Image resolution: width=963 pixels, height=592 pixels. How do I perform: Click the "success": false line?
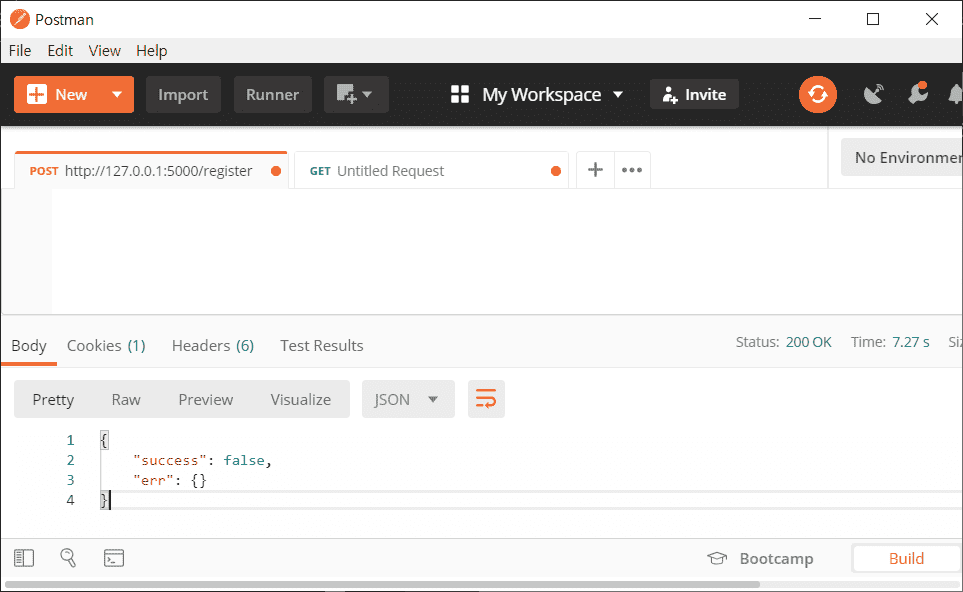click(203, 460)
